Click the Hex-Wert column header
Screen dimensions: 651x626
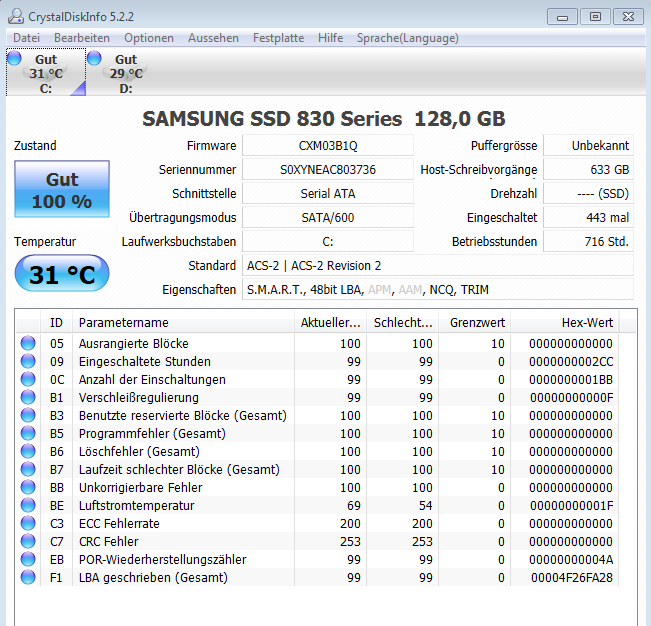(565, 323)
